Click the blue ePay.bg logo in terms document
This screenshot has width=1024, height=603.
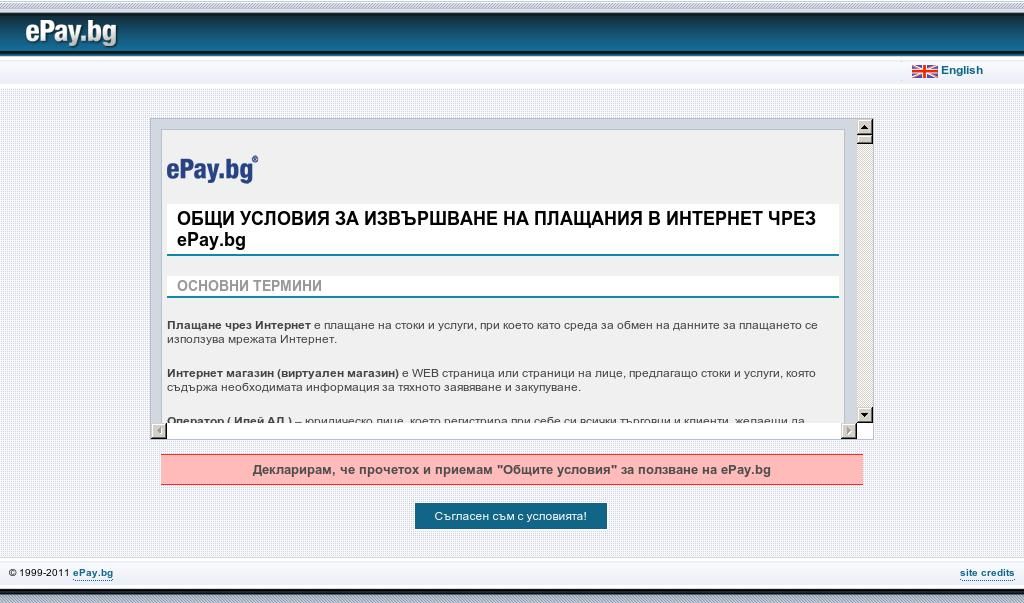click(x=212, y=170)
